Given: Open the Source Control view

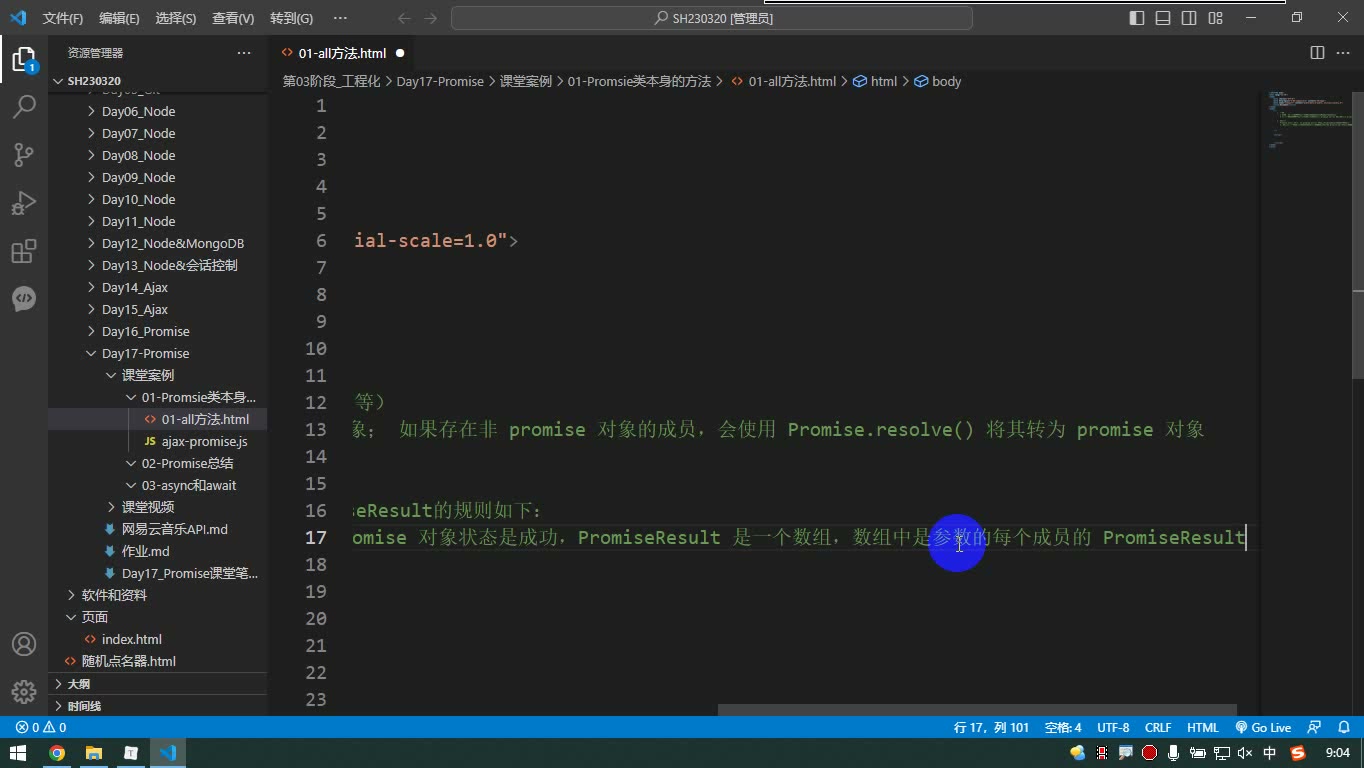Looking at the screenshot, I should 24,154.
